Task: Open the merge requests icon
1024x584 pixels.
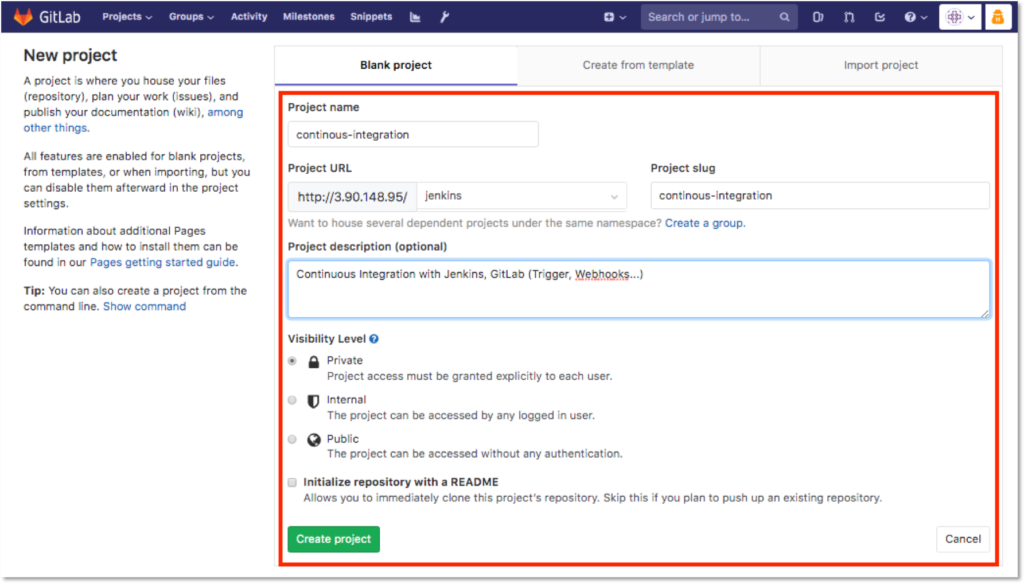Action: 849,18
